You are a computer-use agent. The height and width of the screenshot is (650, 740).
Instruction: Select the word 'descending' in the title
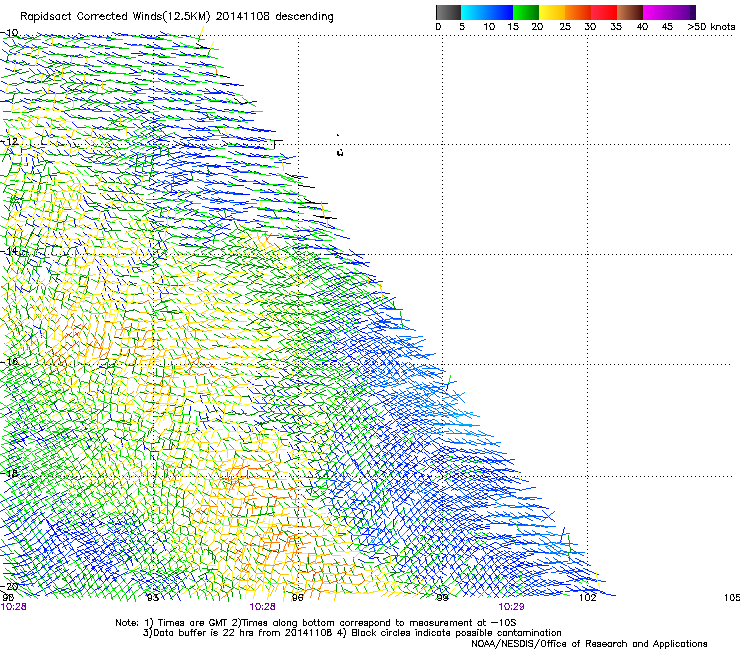pos(304,17)
